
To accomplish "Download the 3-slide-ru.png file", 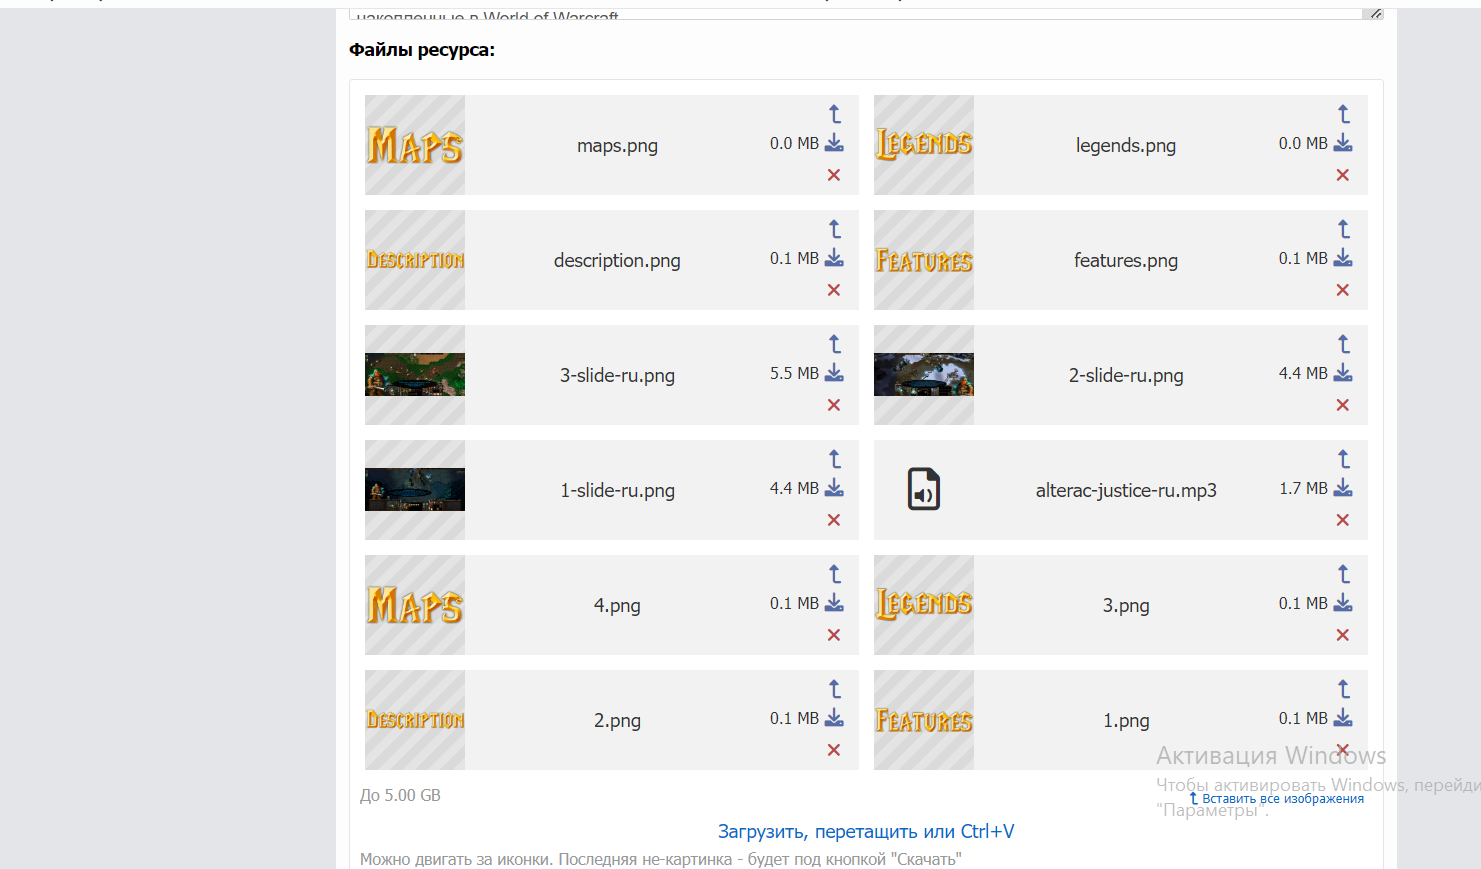I will click(834, 373).
